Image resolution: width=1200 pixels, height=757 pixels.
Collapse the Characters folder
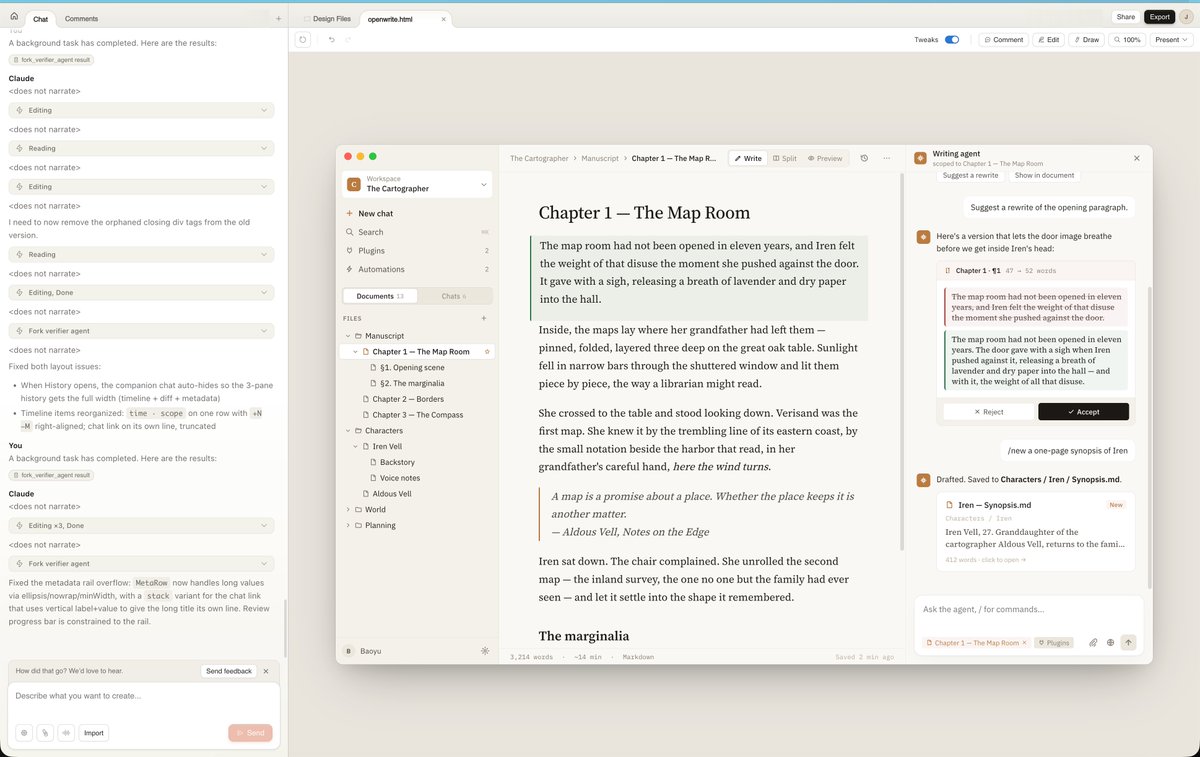click(348, 431)
